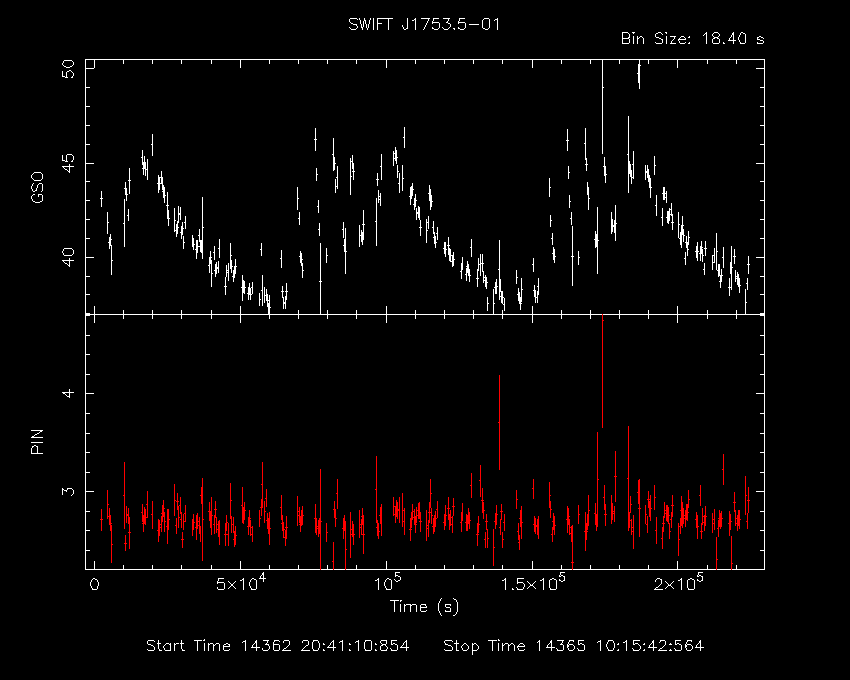Click the 'Stop Time 14365 10:15:42:564' text
Viewport: 850px width, 680px height.
click(x=574, y=646)
